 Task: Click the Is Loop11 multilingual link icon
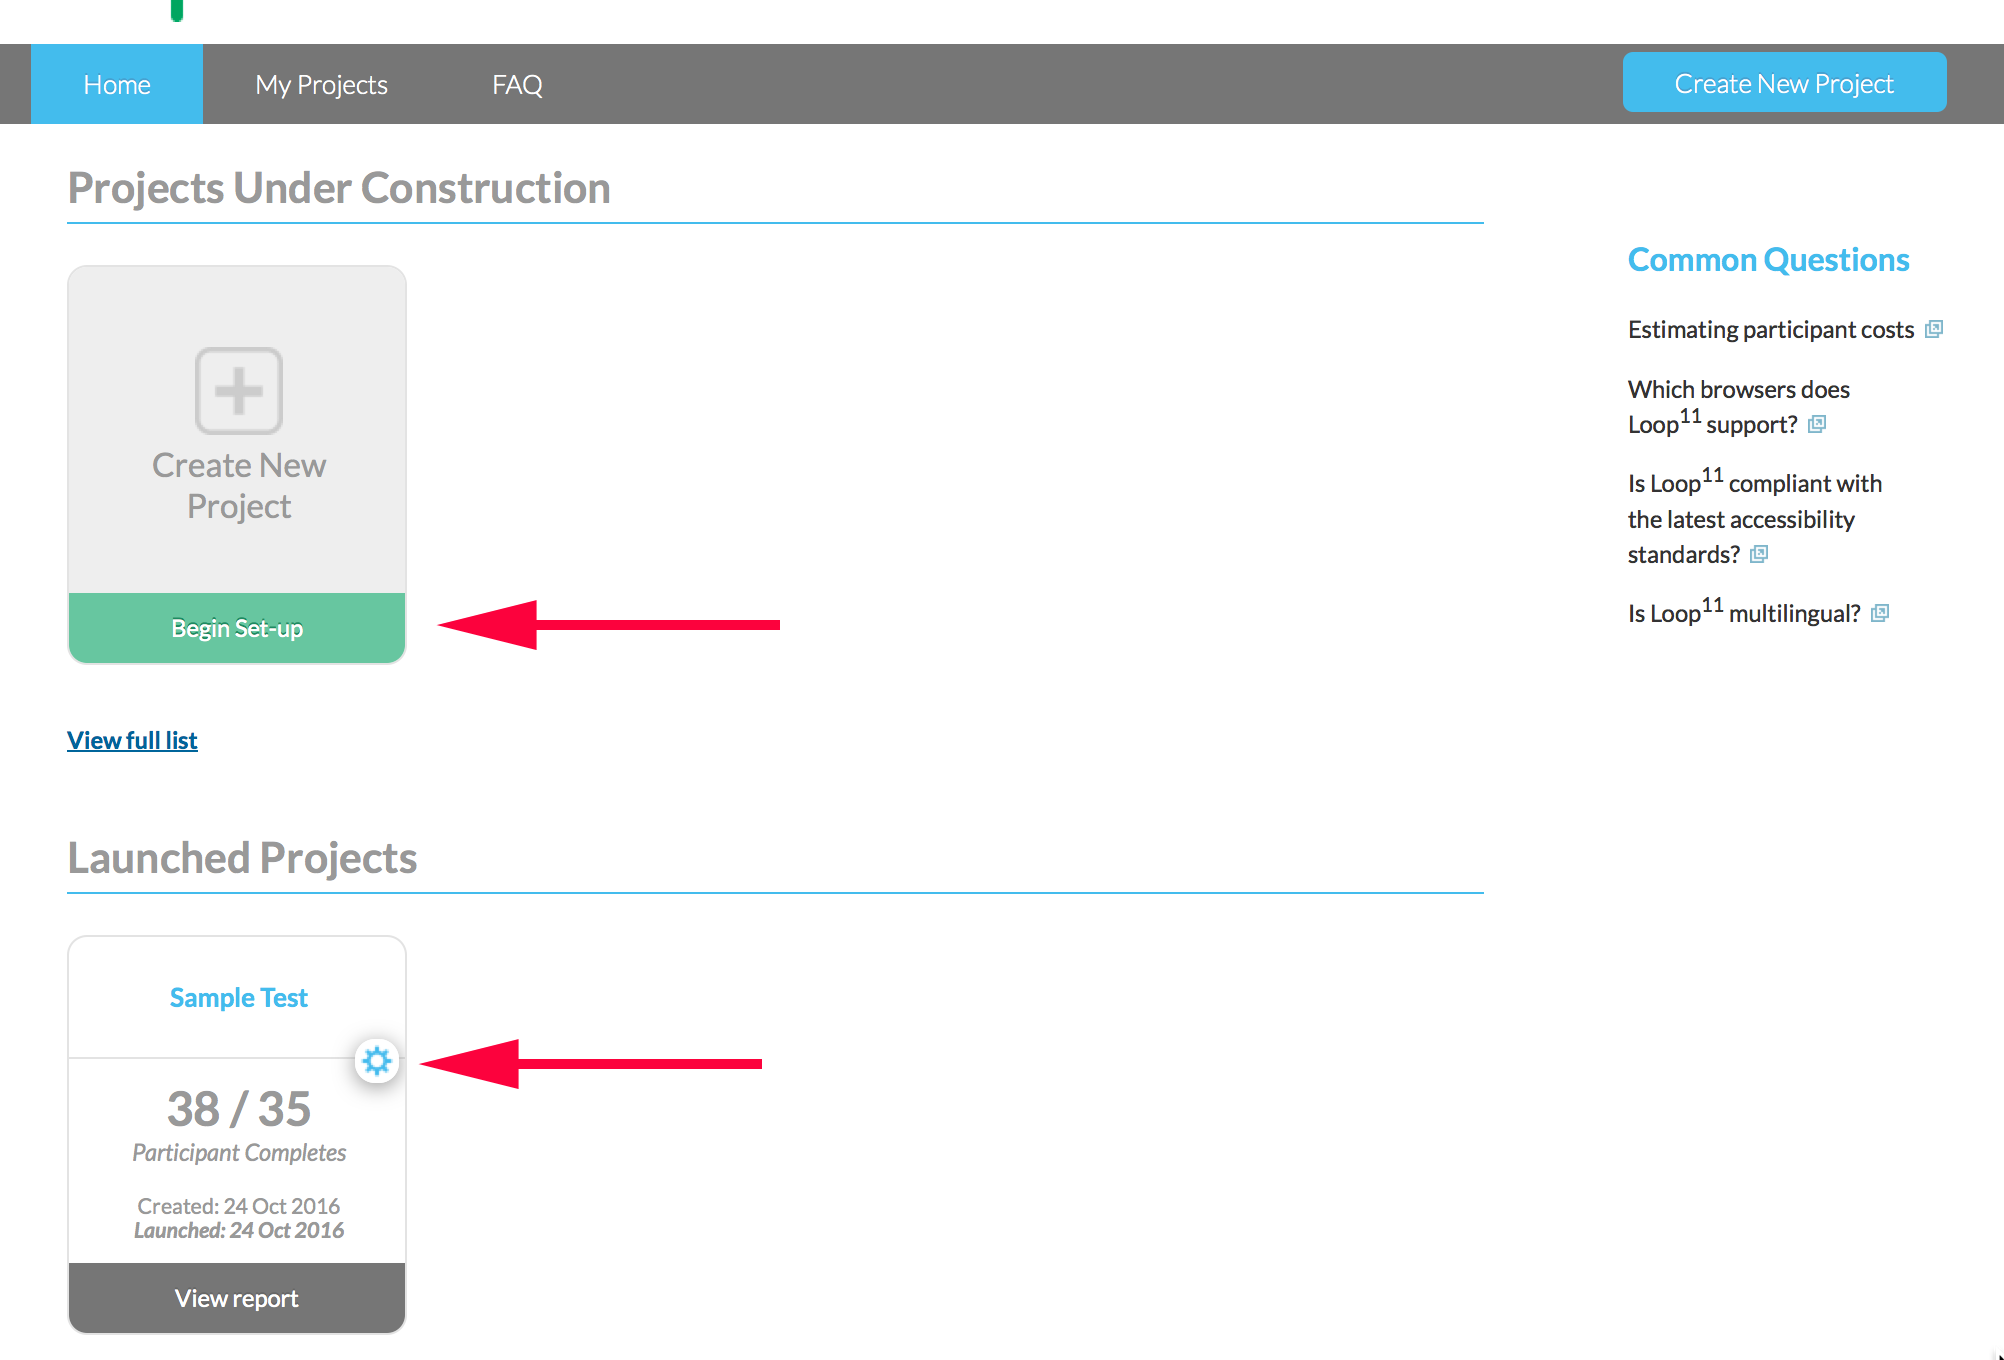(1877, 613)
